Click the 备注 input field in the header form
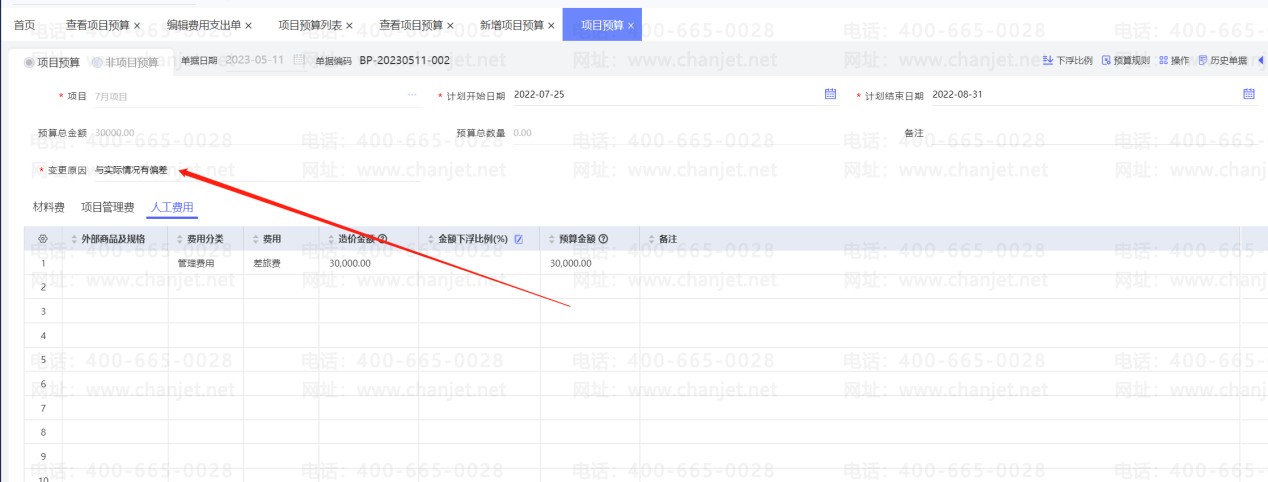The height and width of the screenshot is (482, 1268). coord(1093,132)
